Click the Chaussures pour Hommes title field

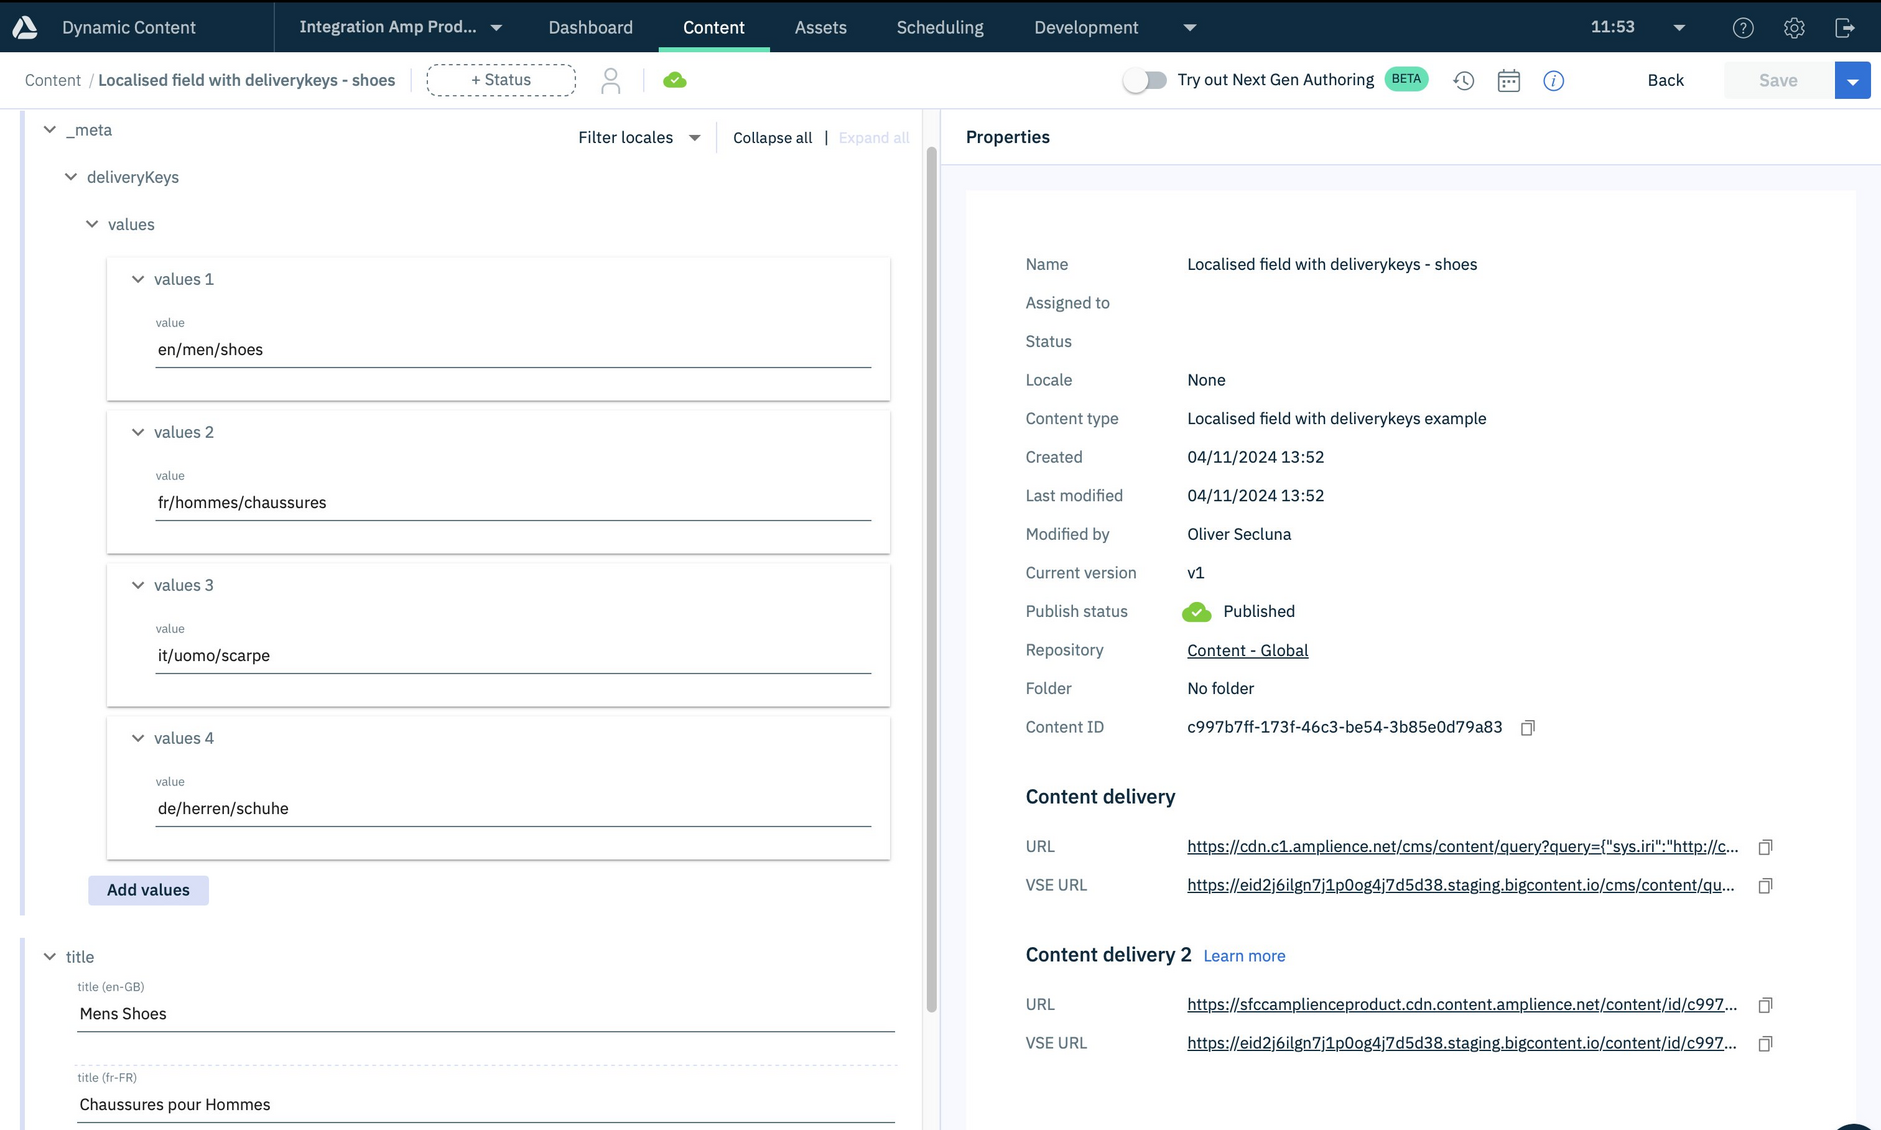[x=486, y=1105]
